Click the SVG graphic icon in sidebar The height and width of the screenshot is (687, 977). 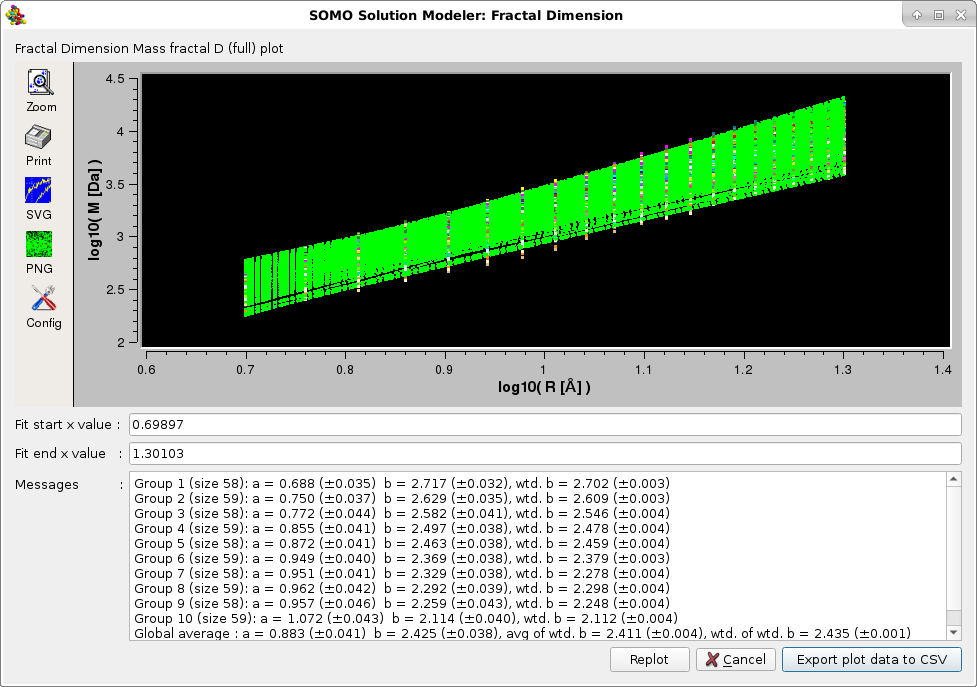click(x=38, y=190)
